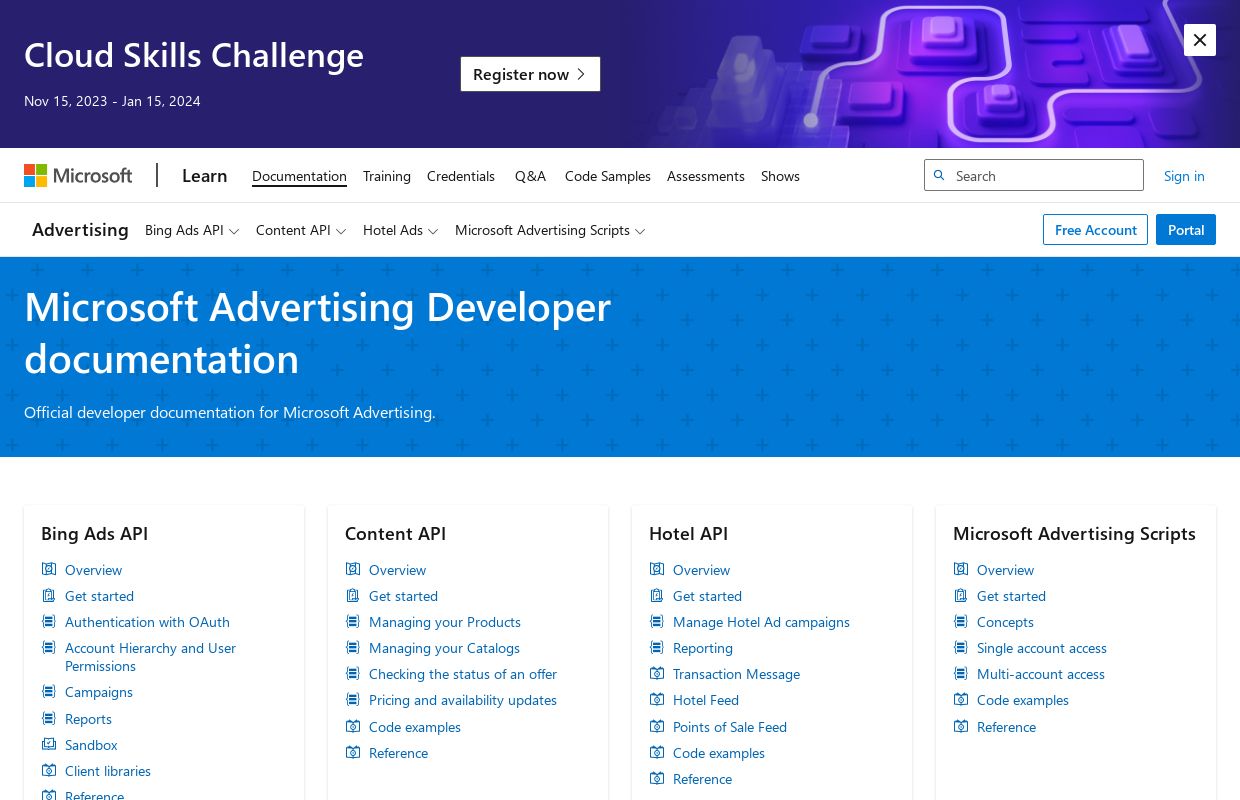Viewport: 1240px width, 800px height.
Task: Open Scripts Get started link
Action: [x=1011, y=596]
